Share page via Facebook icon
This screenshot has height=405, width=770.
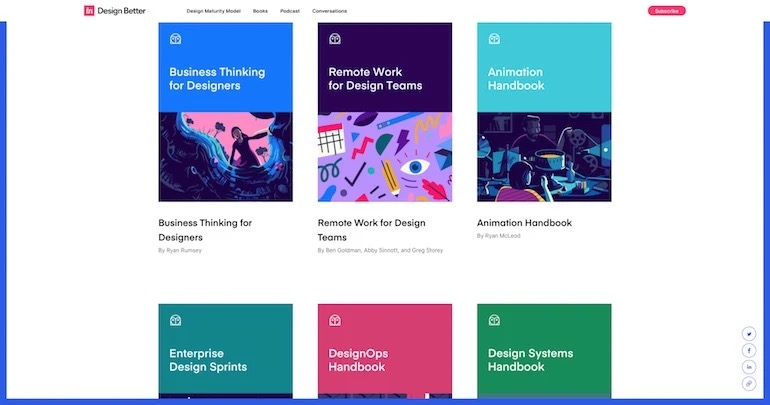click(749, 351)
